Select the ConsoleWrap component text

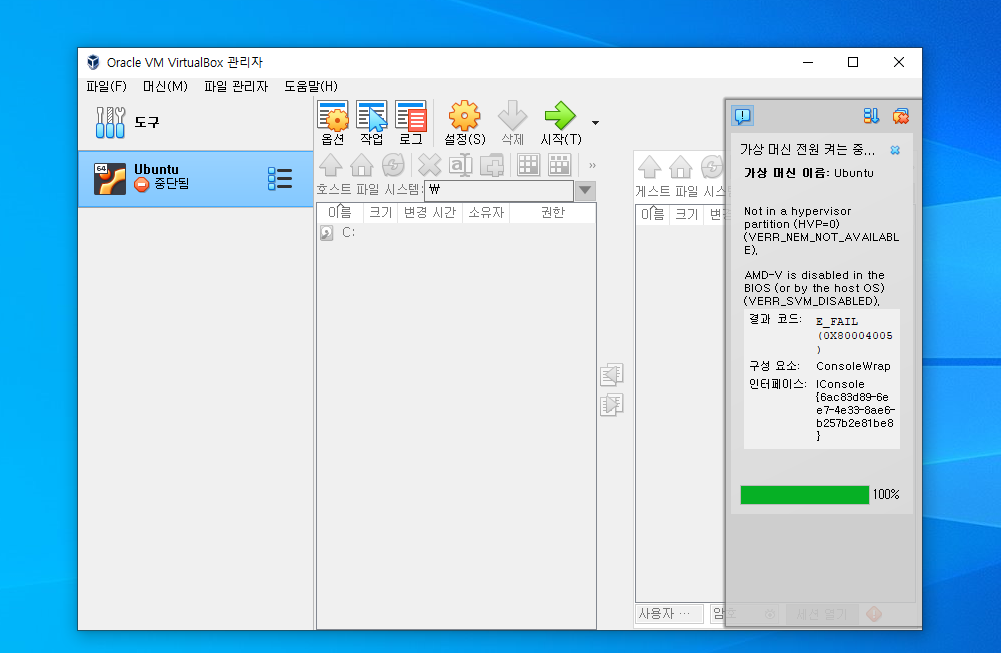(853, 366)
